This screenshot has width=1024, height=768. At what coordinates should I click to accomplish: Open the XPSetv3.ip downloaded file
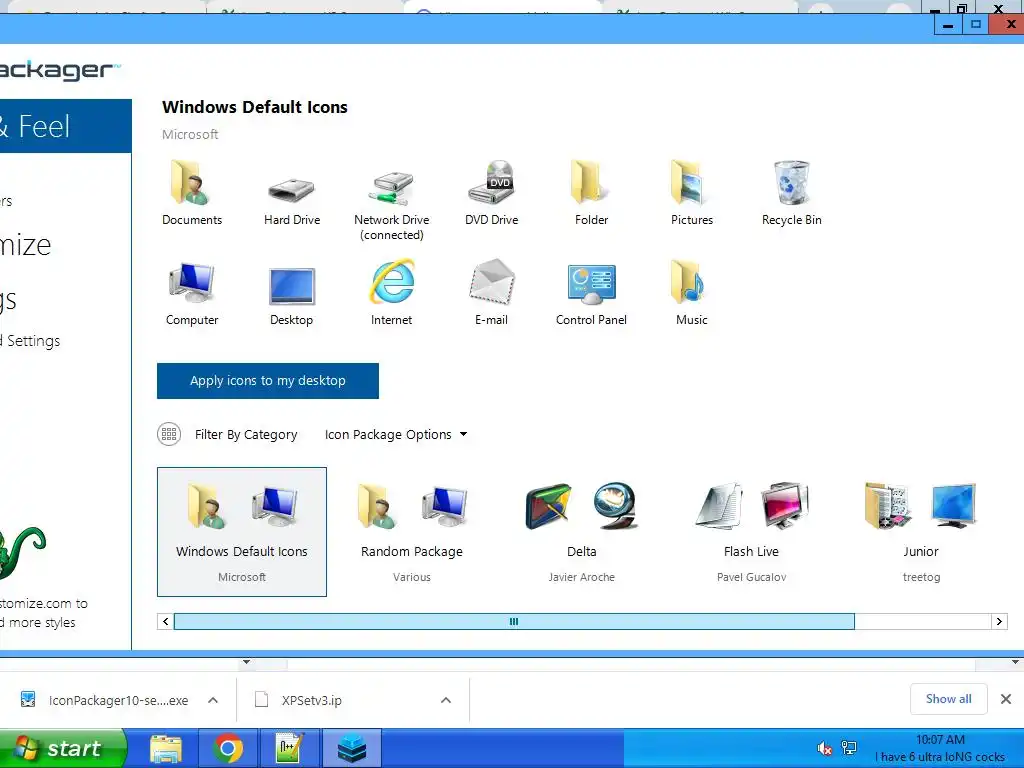click(299, 700)
